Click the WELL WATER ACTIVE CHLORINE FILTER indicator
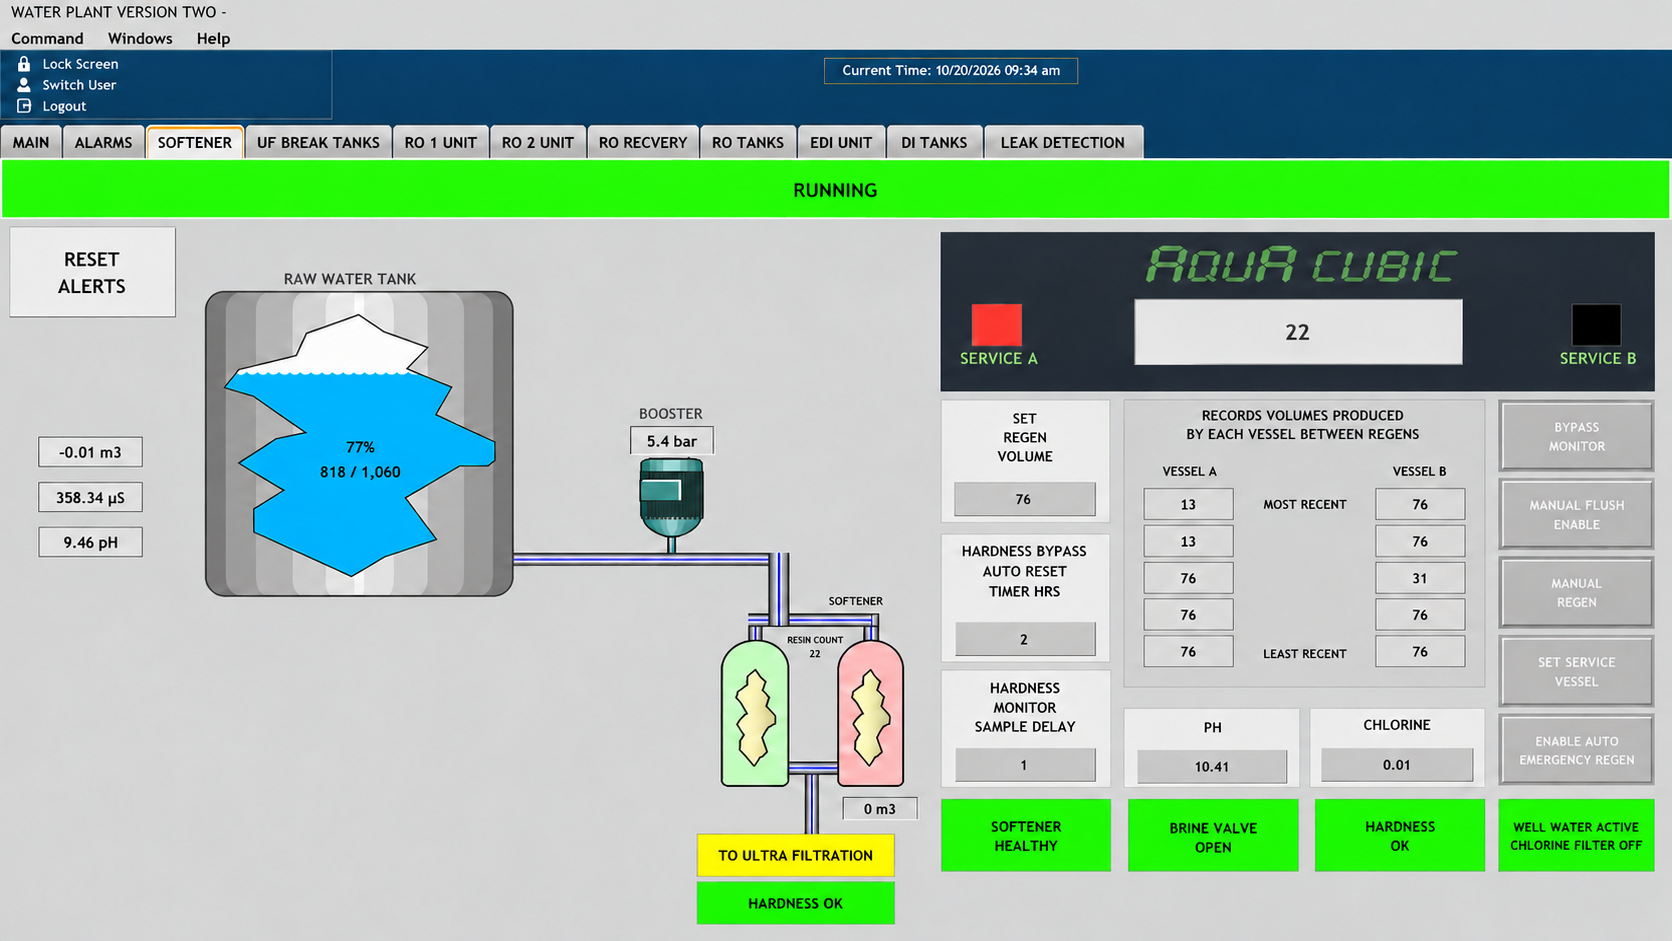1672x941 pixels. (x=1576, y=835)
